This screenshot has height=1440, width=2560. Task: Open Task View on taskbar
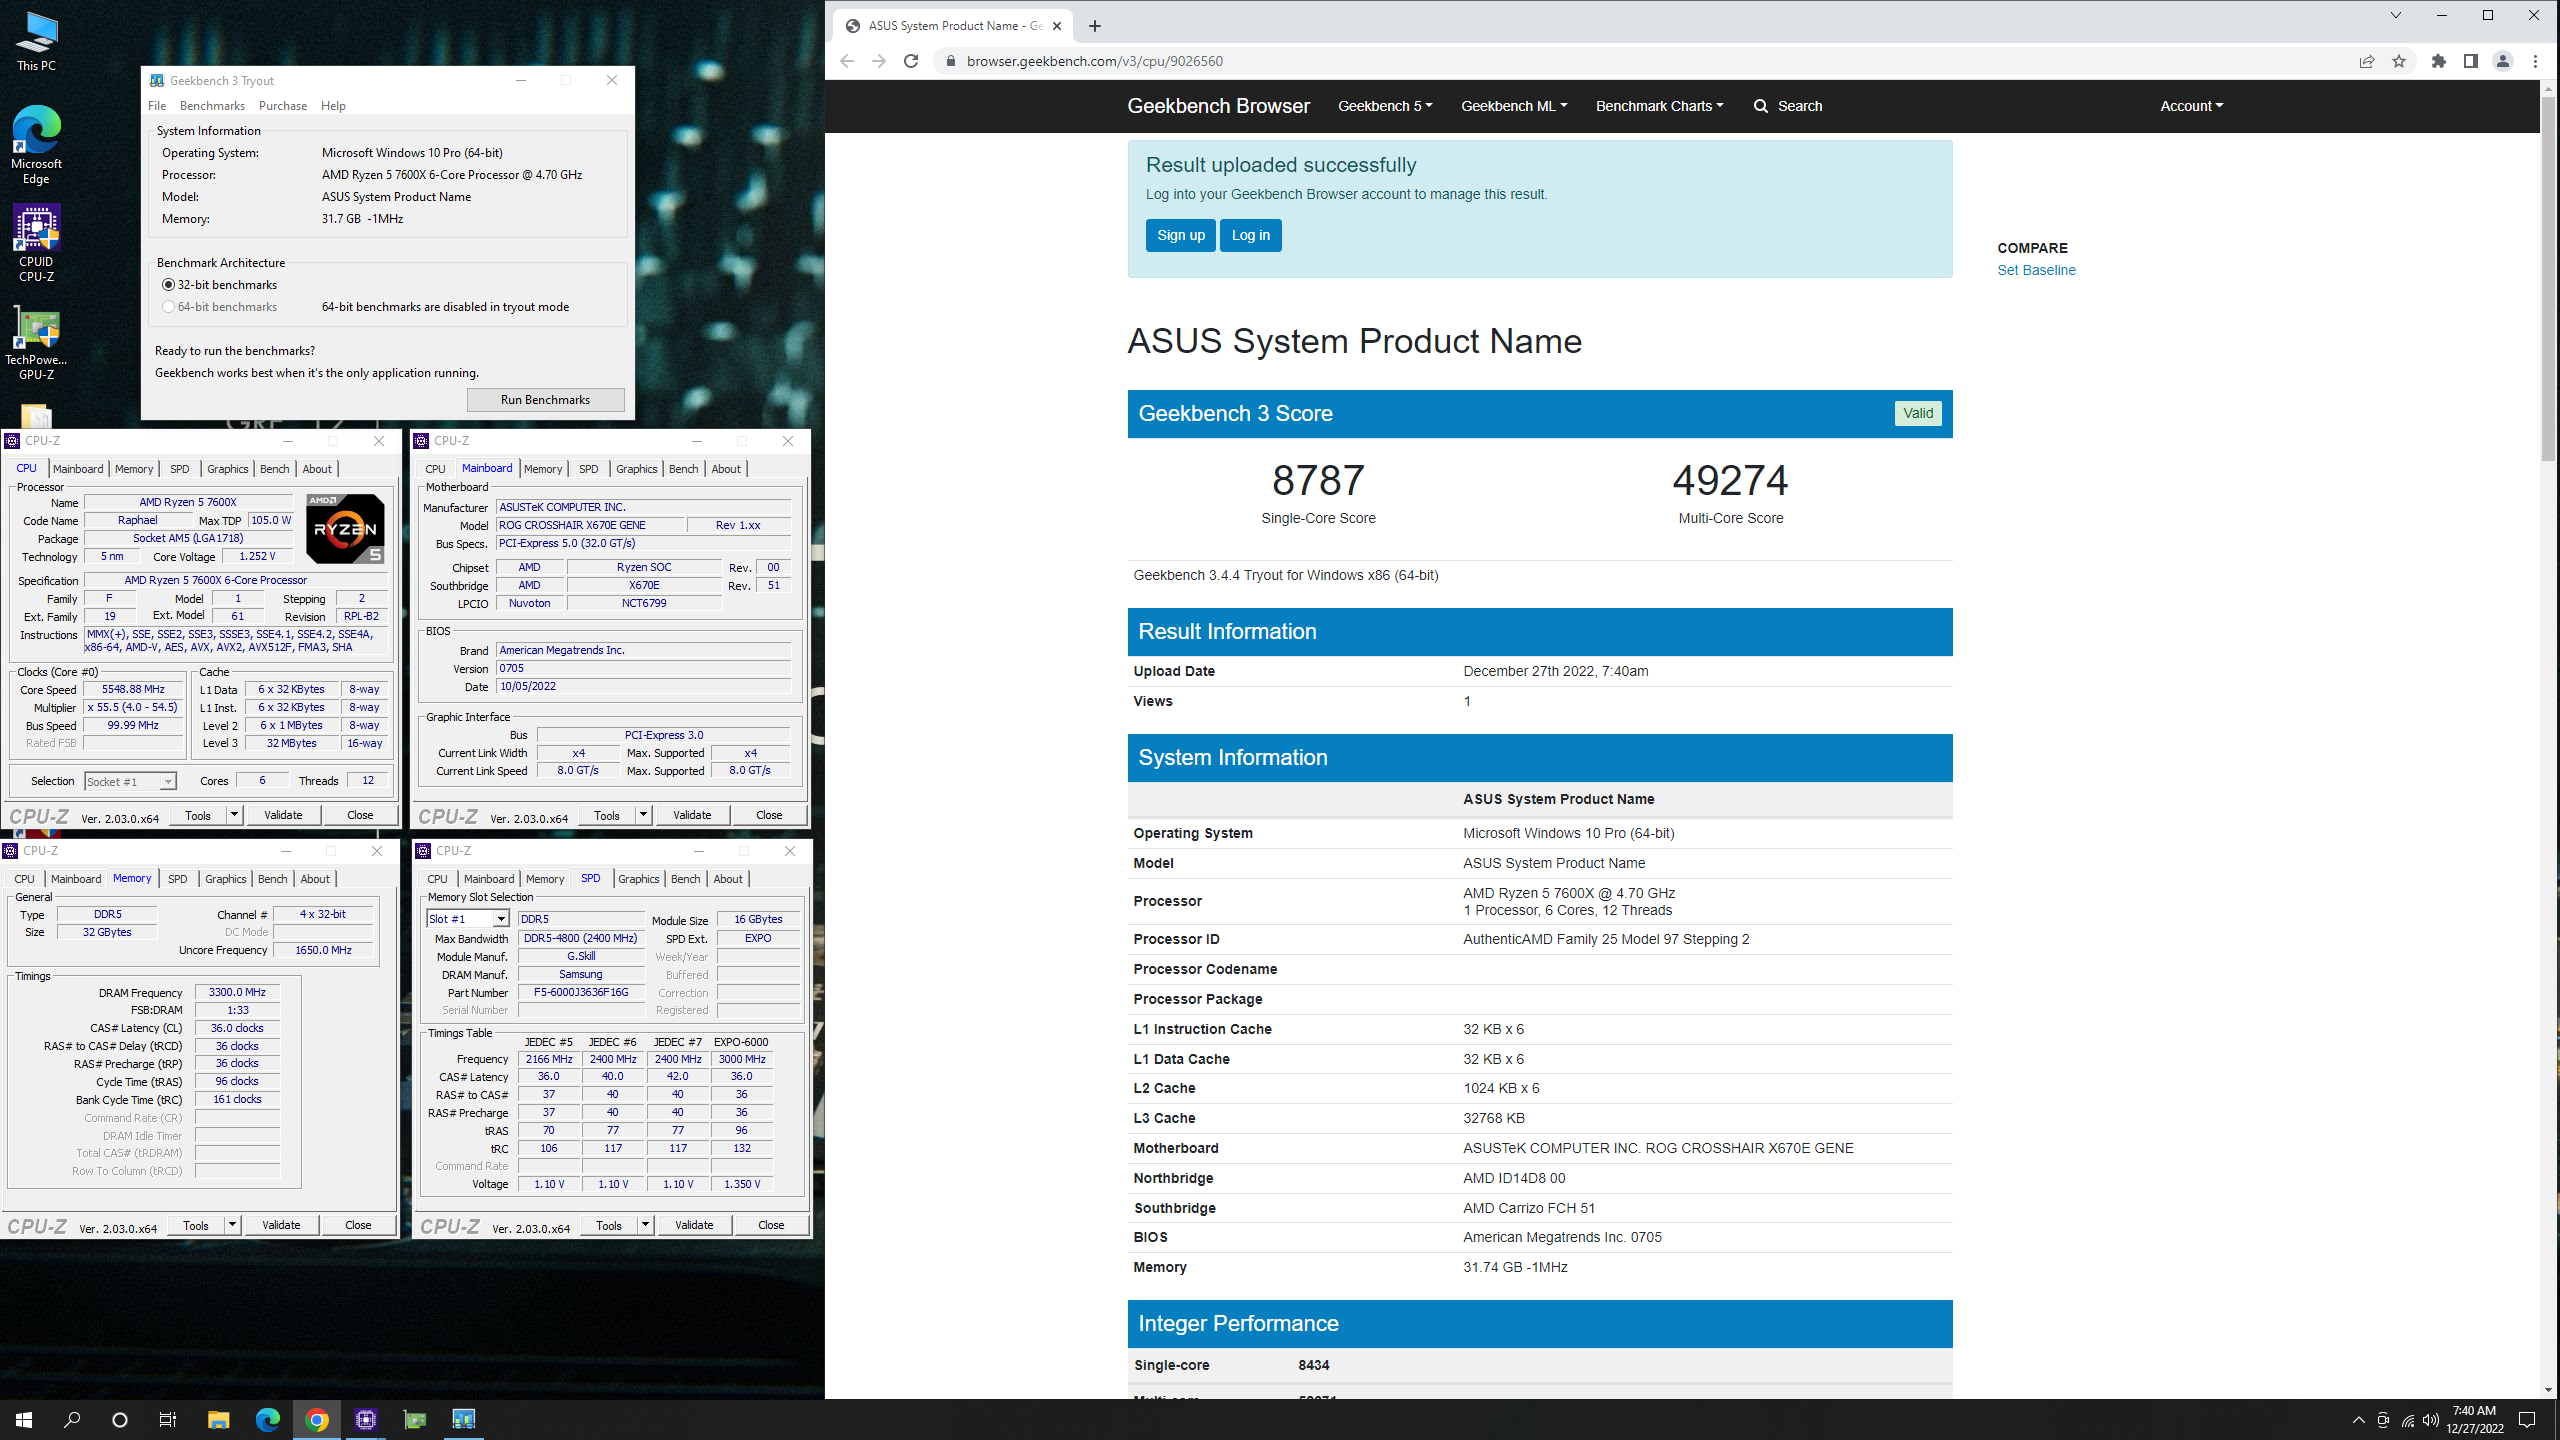[x=168, y=1420]
